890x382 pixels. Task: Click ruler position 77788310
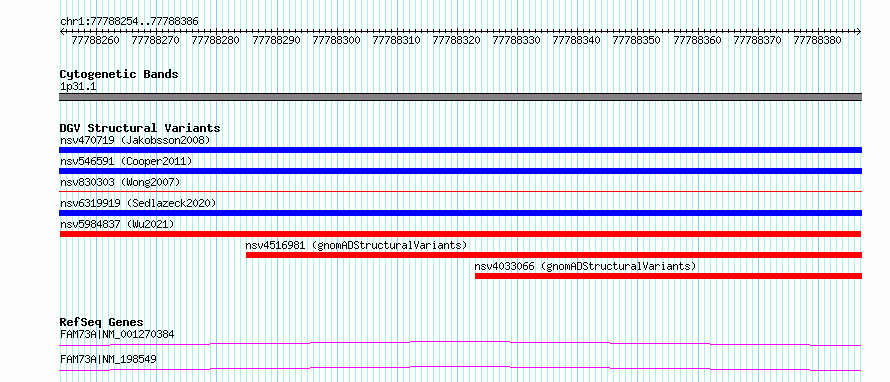(x=397, y=41)
